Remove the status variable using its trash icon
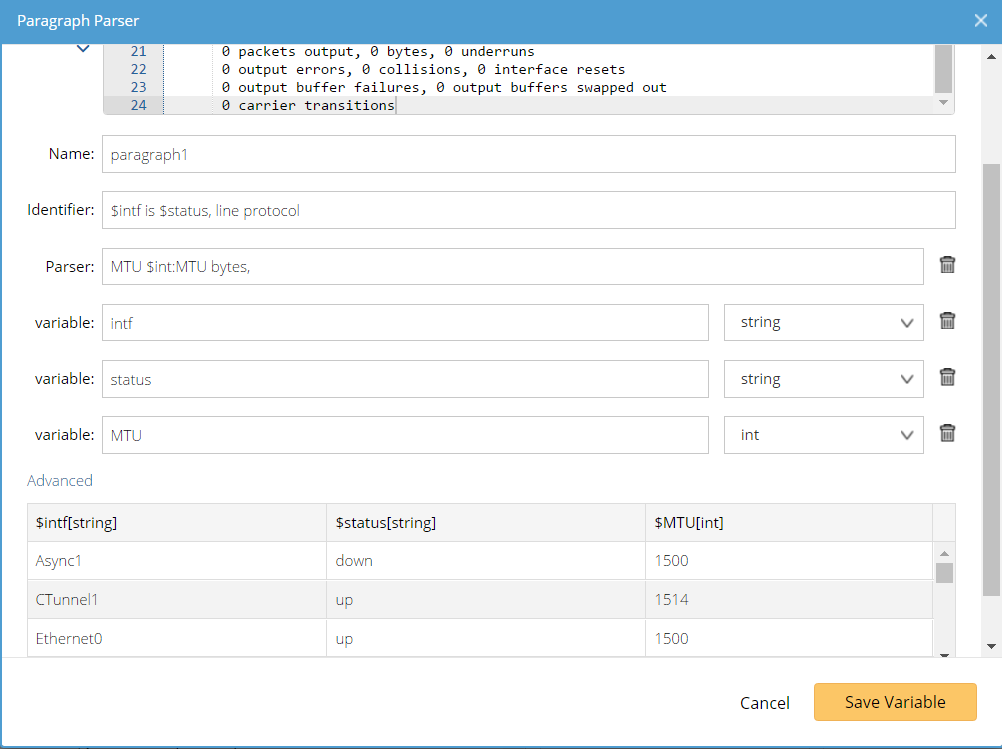Viewport: 1002px width, 749px height. pyautogui.click(x=947, y=377)
